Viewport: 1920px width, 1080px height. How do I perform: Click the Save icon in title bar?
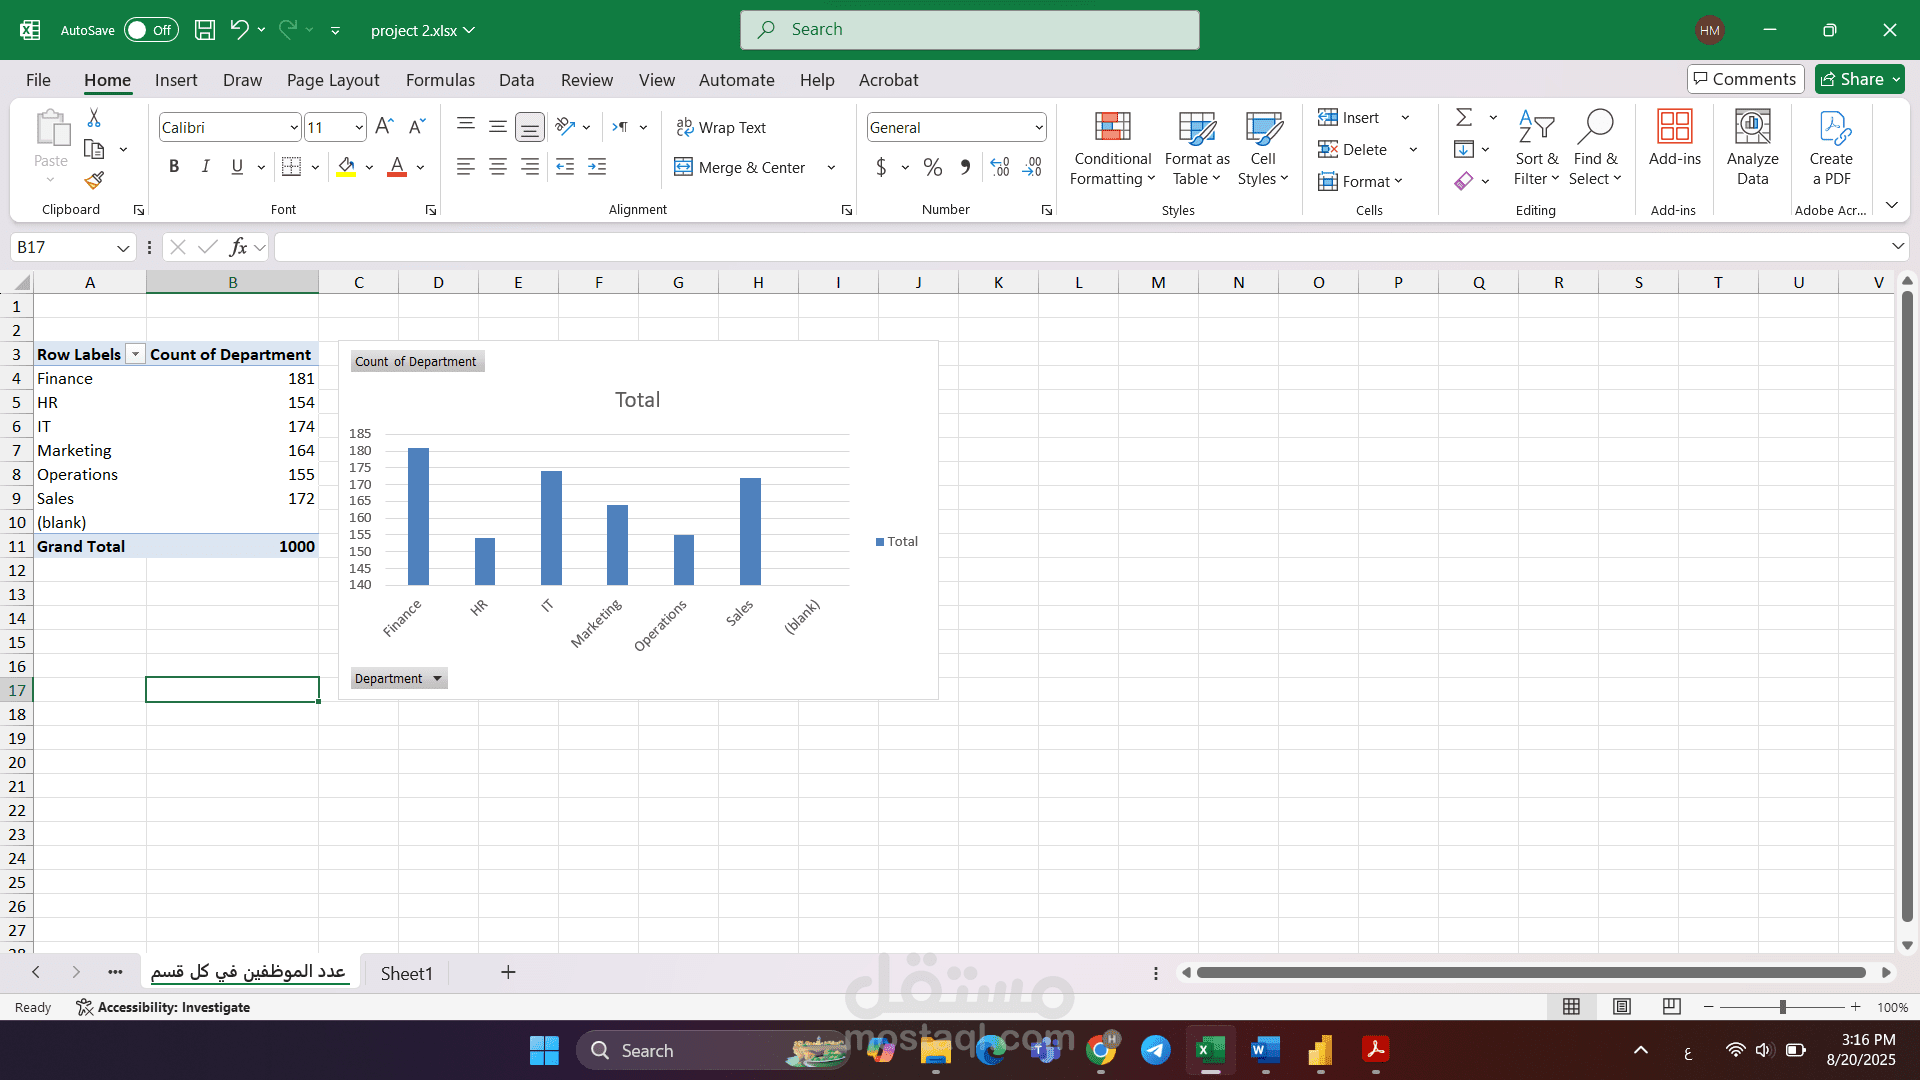[x=205, y=30]
